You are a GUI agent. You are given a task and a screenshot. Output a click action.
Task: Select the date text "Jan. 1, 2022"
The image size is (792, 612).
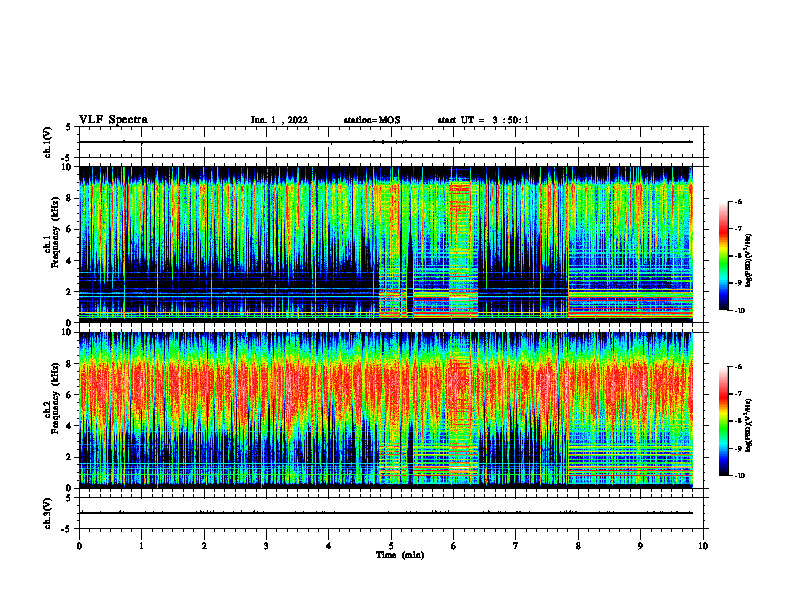point(279,120)
